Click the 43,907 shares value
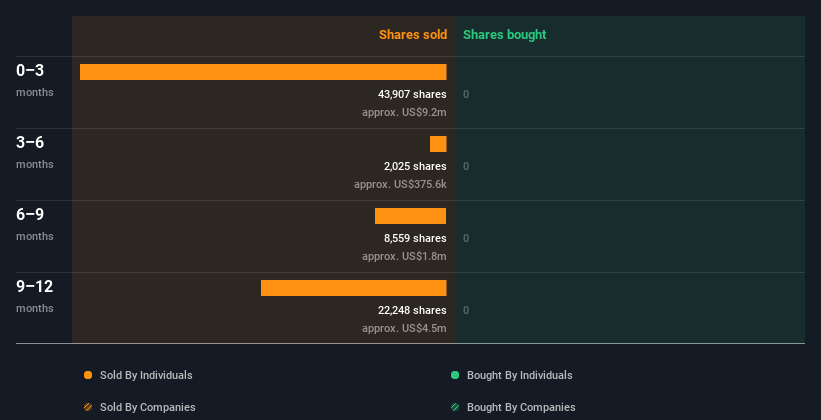The height and width of the screenshot is (420, 821). pos(412,94)
